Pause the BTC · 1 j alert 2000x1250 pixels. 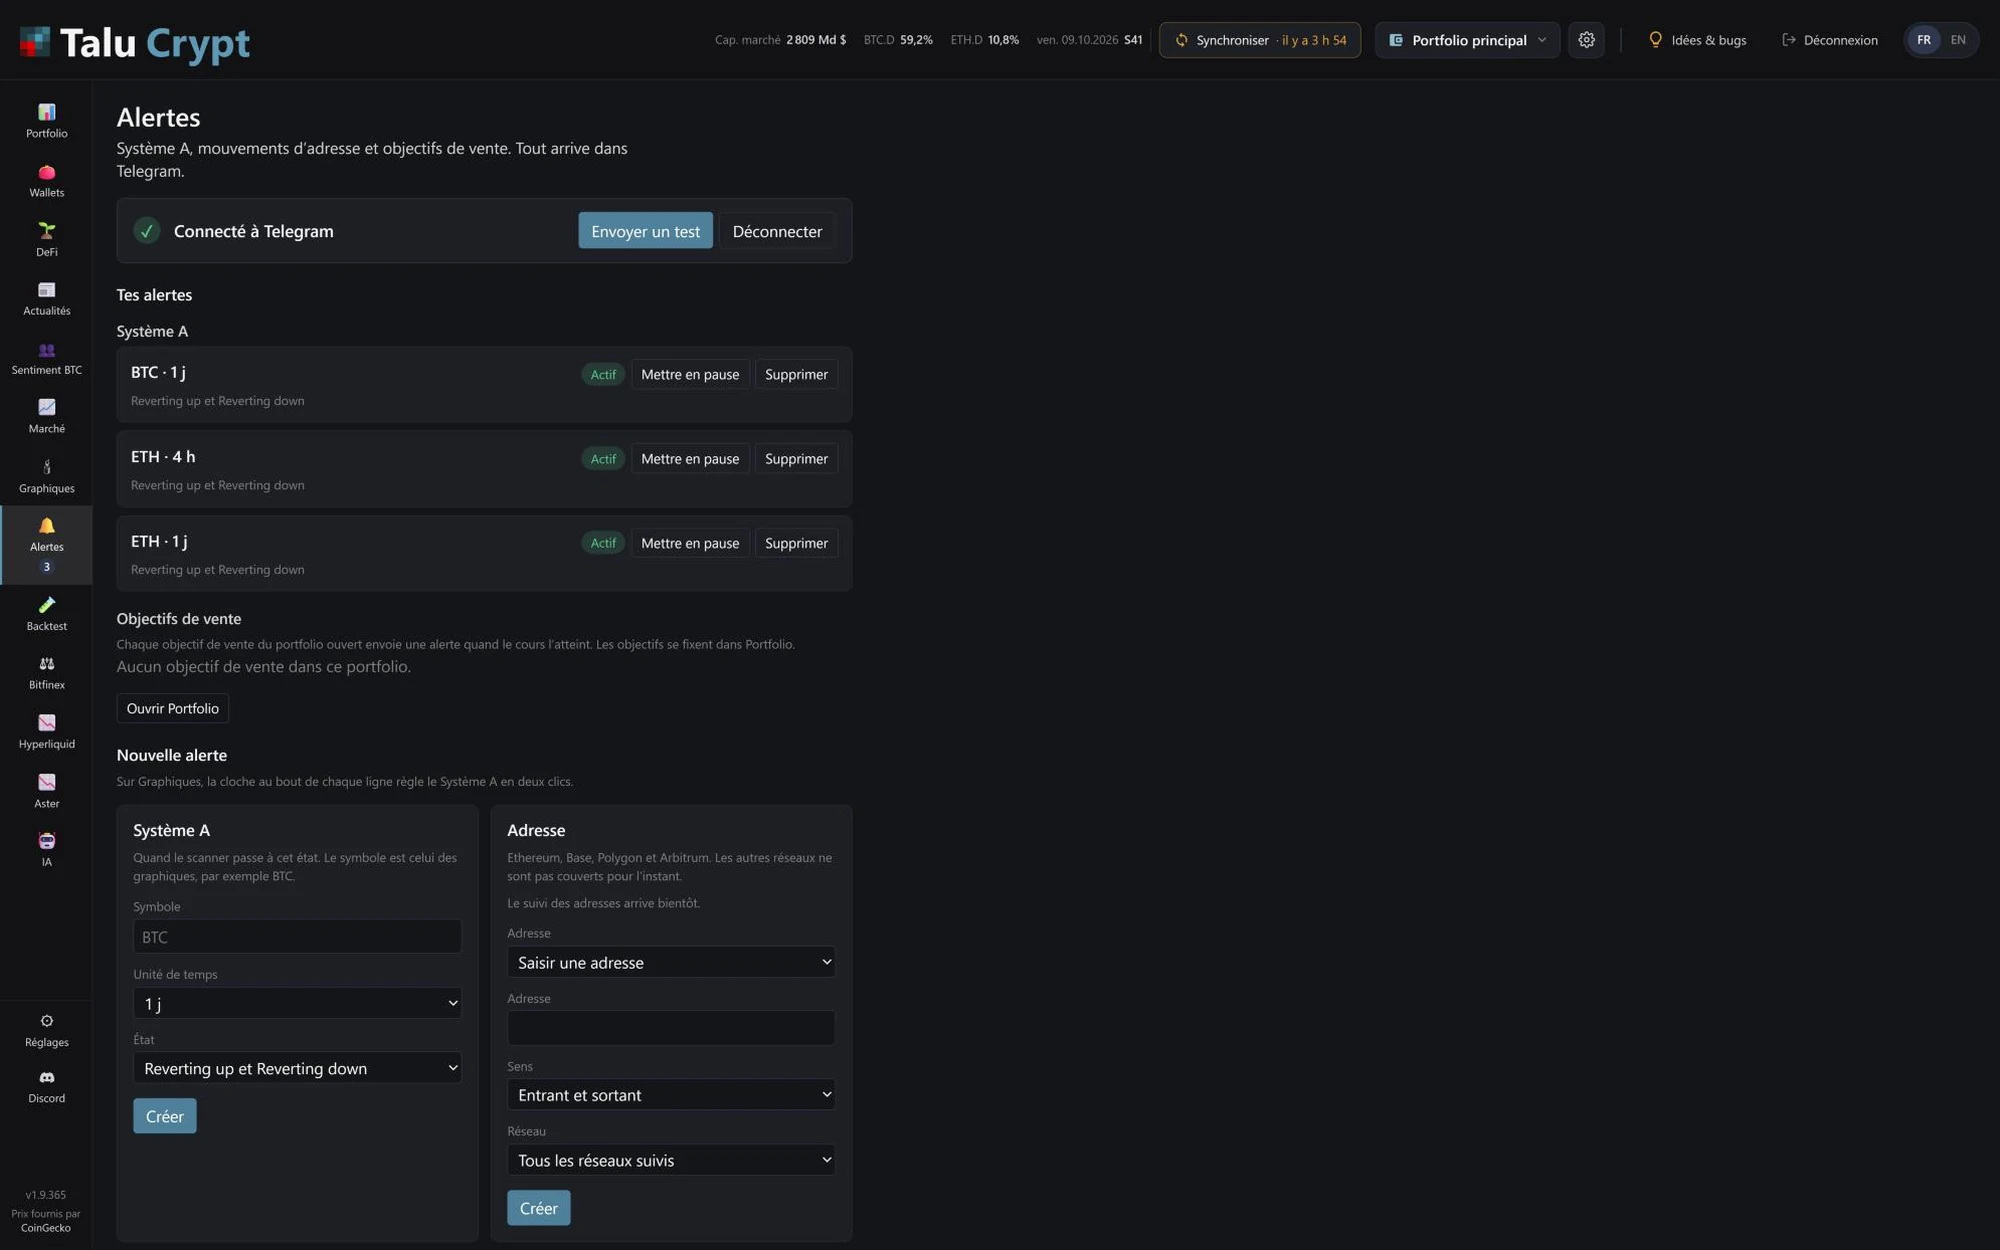click(x=690, y=374)
